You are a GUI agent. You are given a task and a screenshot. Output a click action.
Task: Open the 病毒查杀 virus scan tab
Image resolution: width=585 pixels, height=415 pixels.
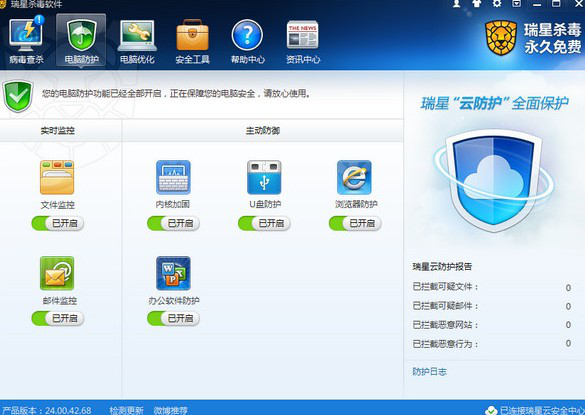[x=26, y=40]
